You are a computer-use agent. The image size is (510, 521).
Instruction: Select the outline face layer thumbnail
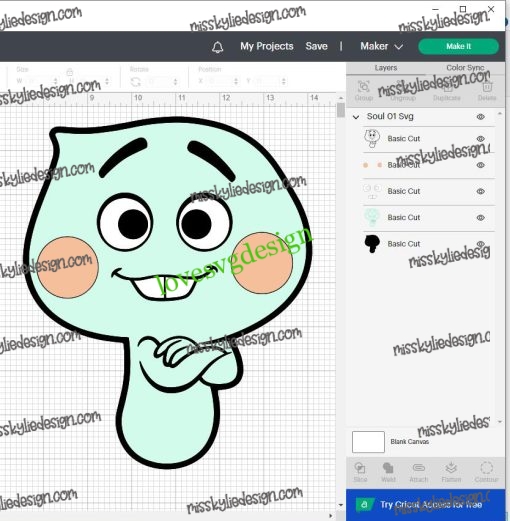(372, 138)
